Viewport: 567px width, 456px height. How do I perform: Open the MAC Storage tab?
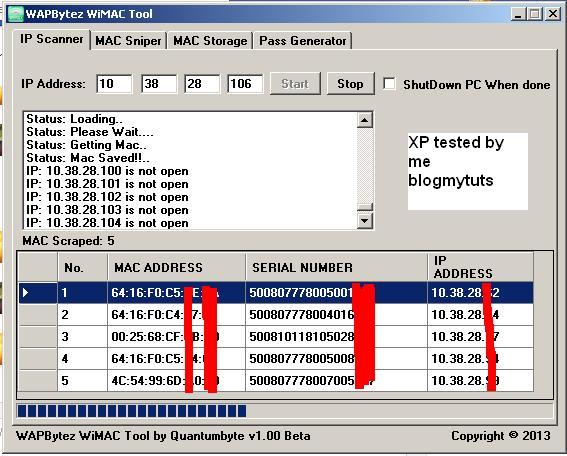pyautogui.click(x=210, y=41)
